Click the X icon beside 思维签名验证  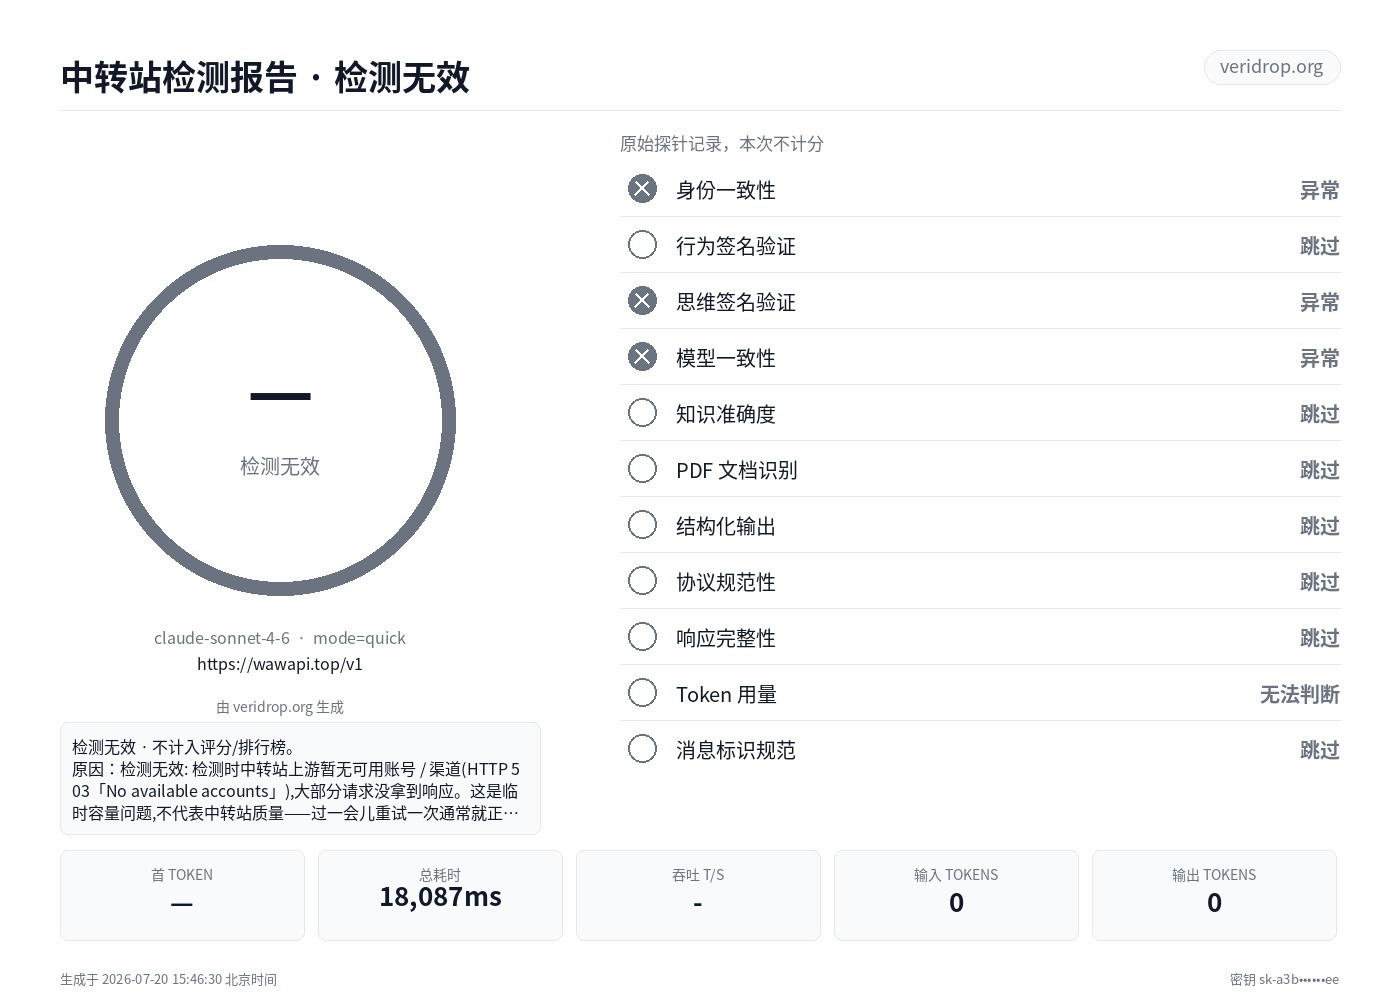tap(642, 301)
